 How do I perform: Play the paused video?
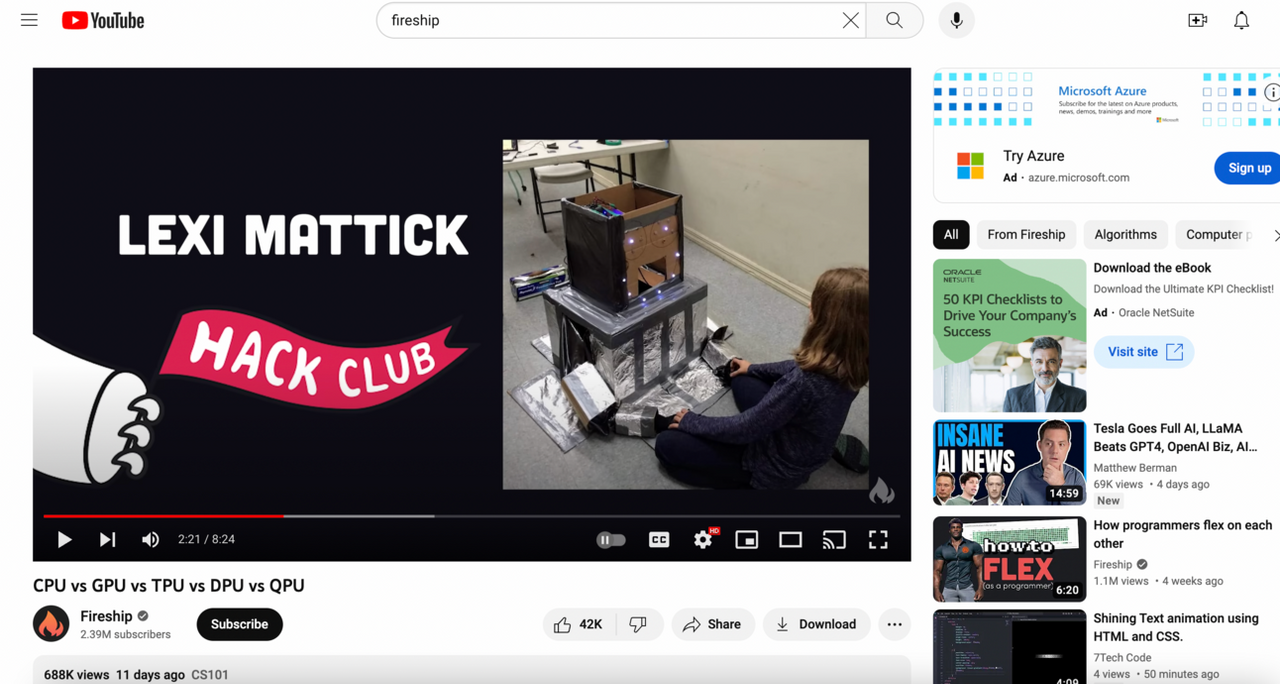(x=64, y=540)
